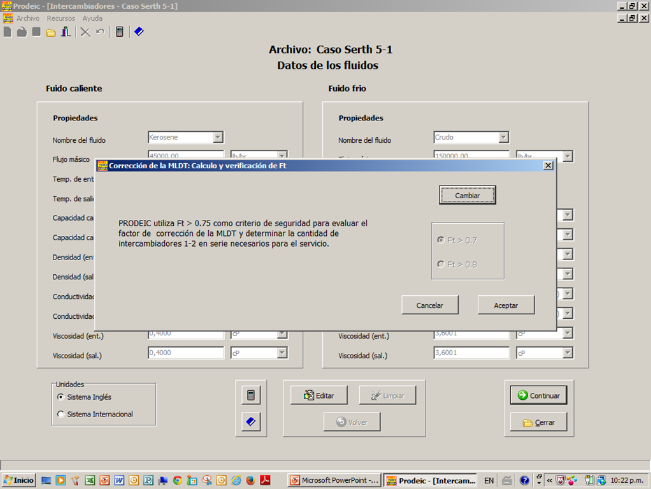The width and height of the screenshot is (651, 489).
Task: Click the Cambiar button in the dialog
Action: 467,195
